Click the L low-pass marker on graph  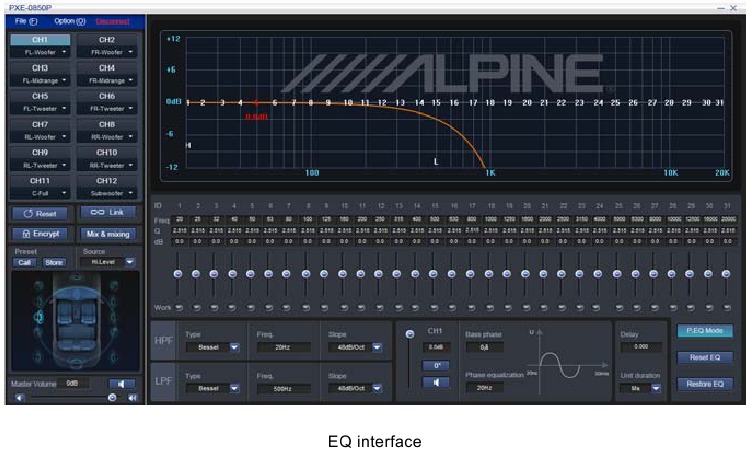pyautogui.click(x=436, y=162)
